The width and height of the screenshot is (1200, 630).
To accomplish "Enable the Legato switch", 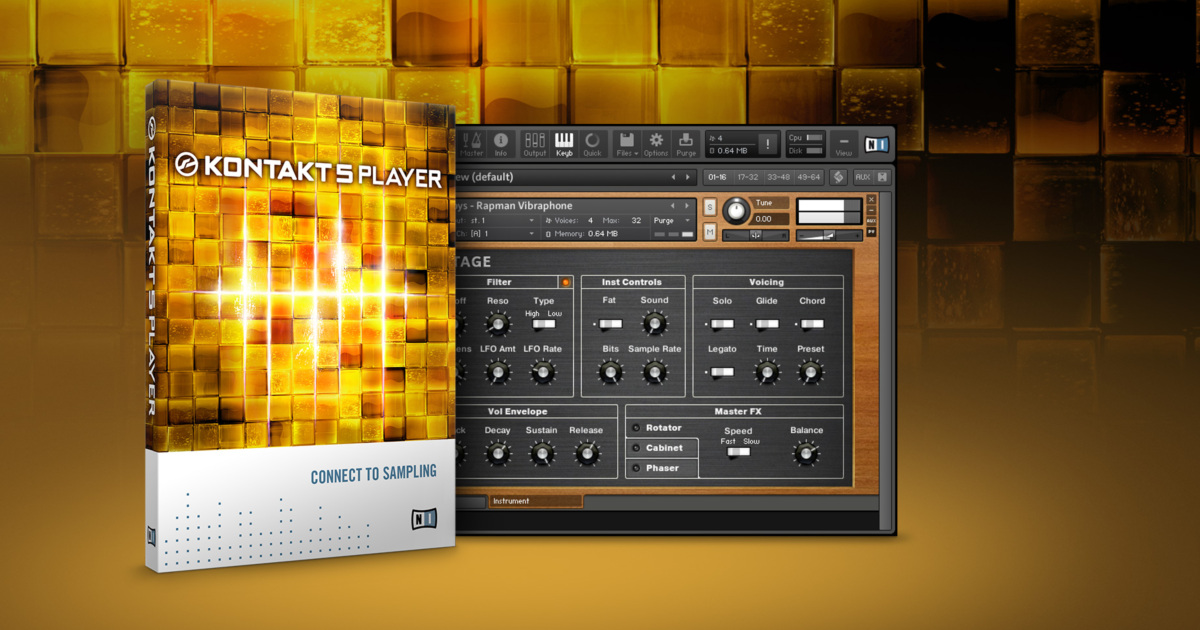I will (721, 372).
